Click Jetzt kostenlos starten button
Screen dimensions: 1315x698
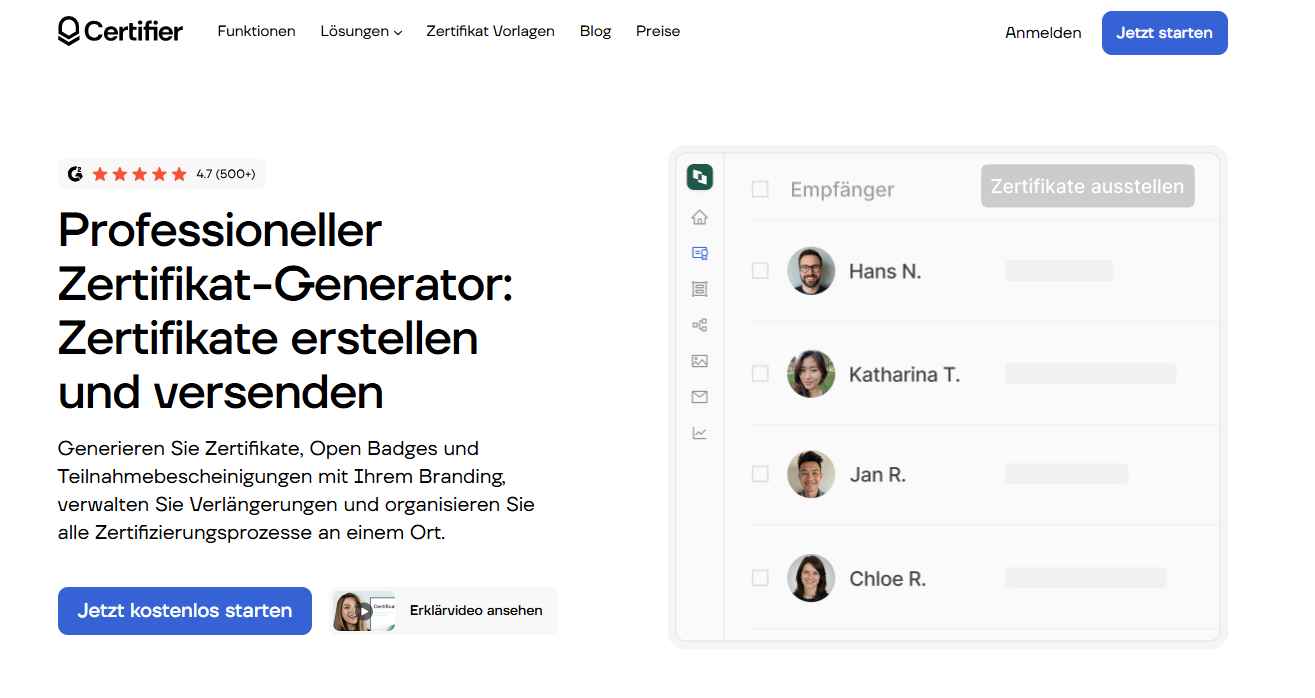click(185, 611)
